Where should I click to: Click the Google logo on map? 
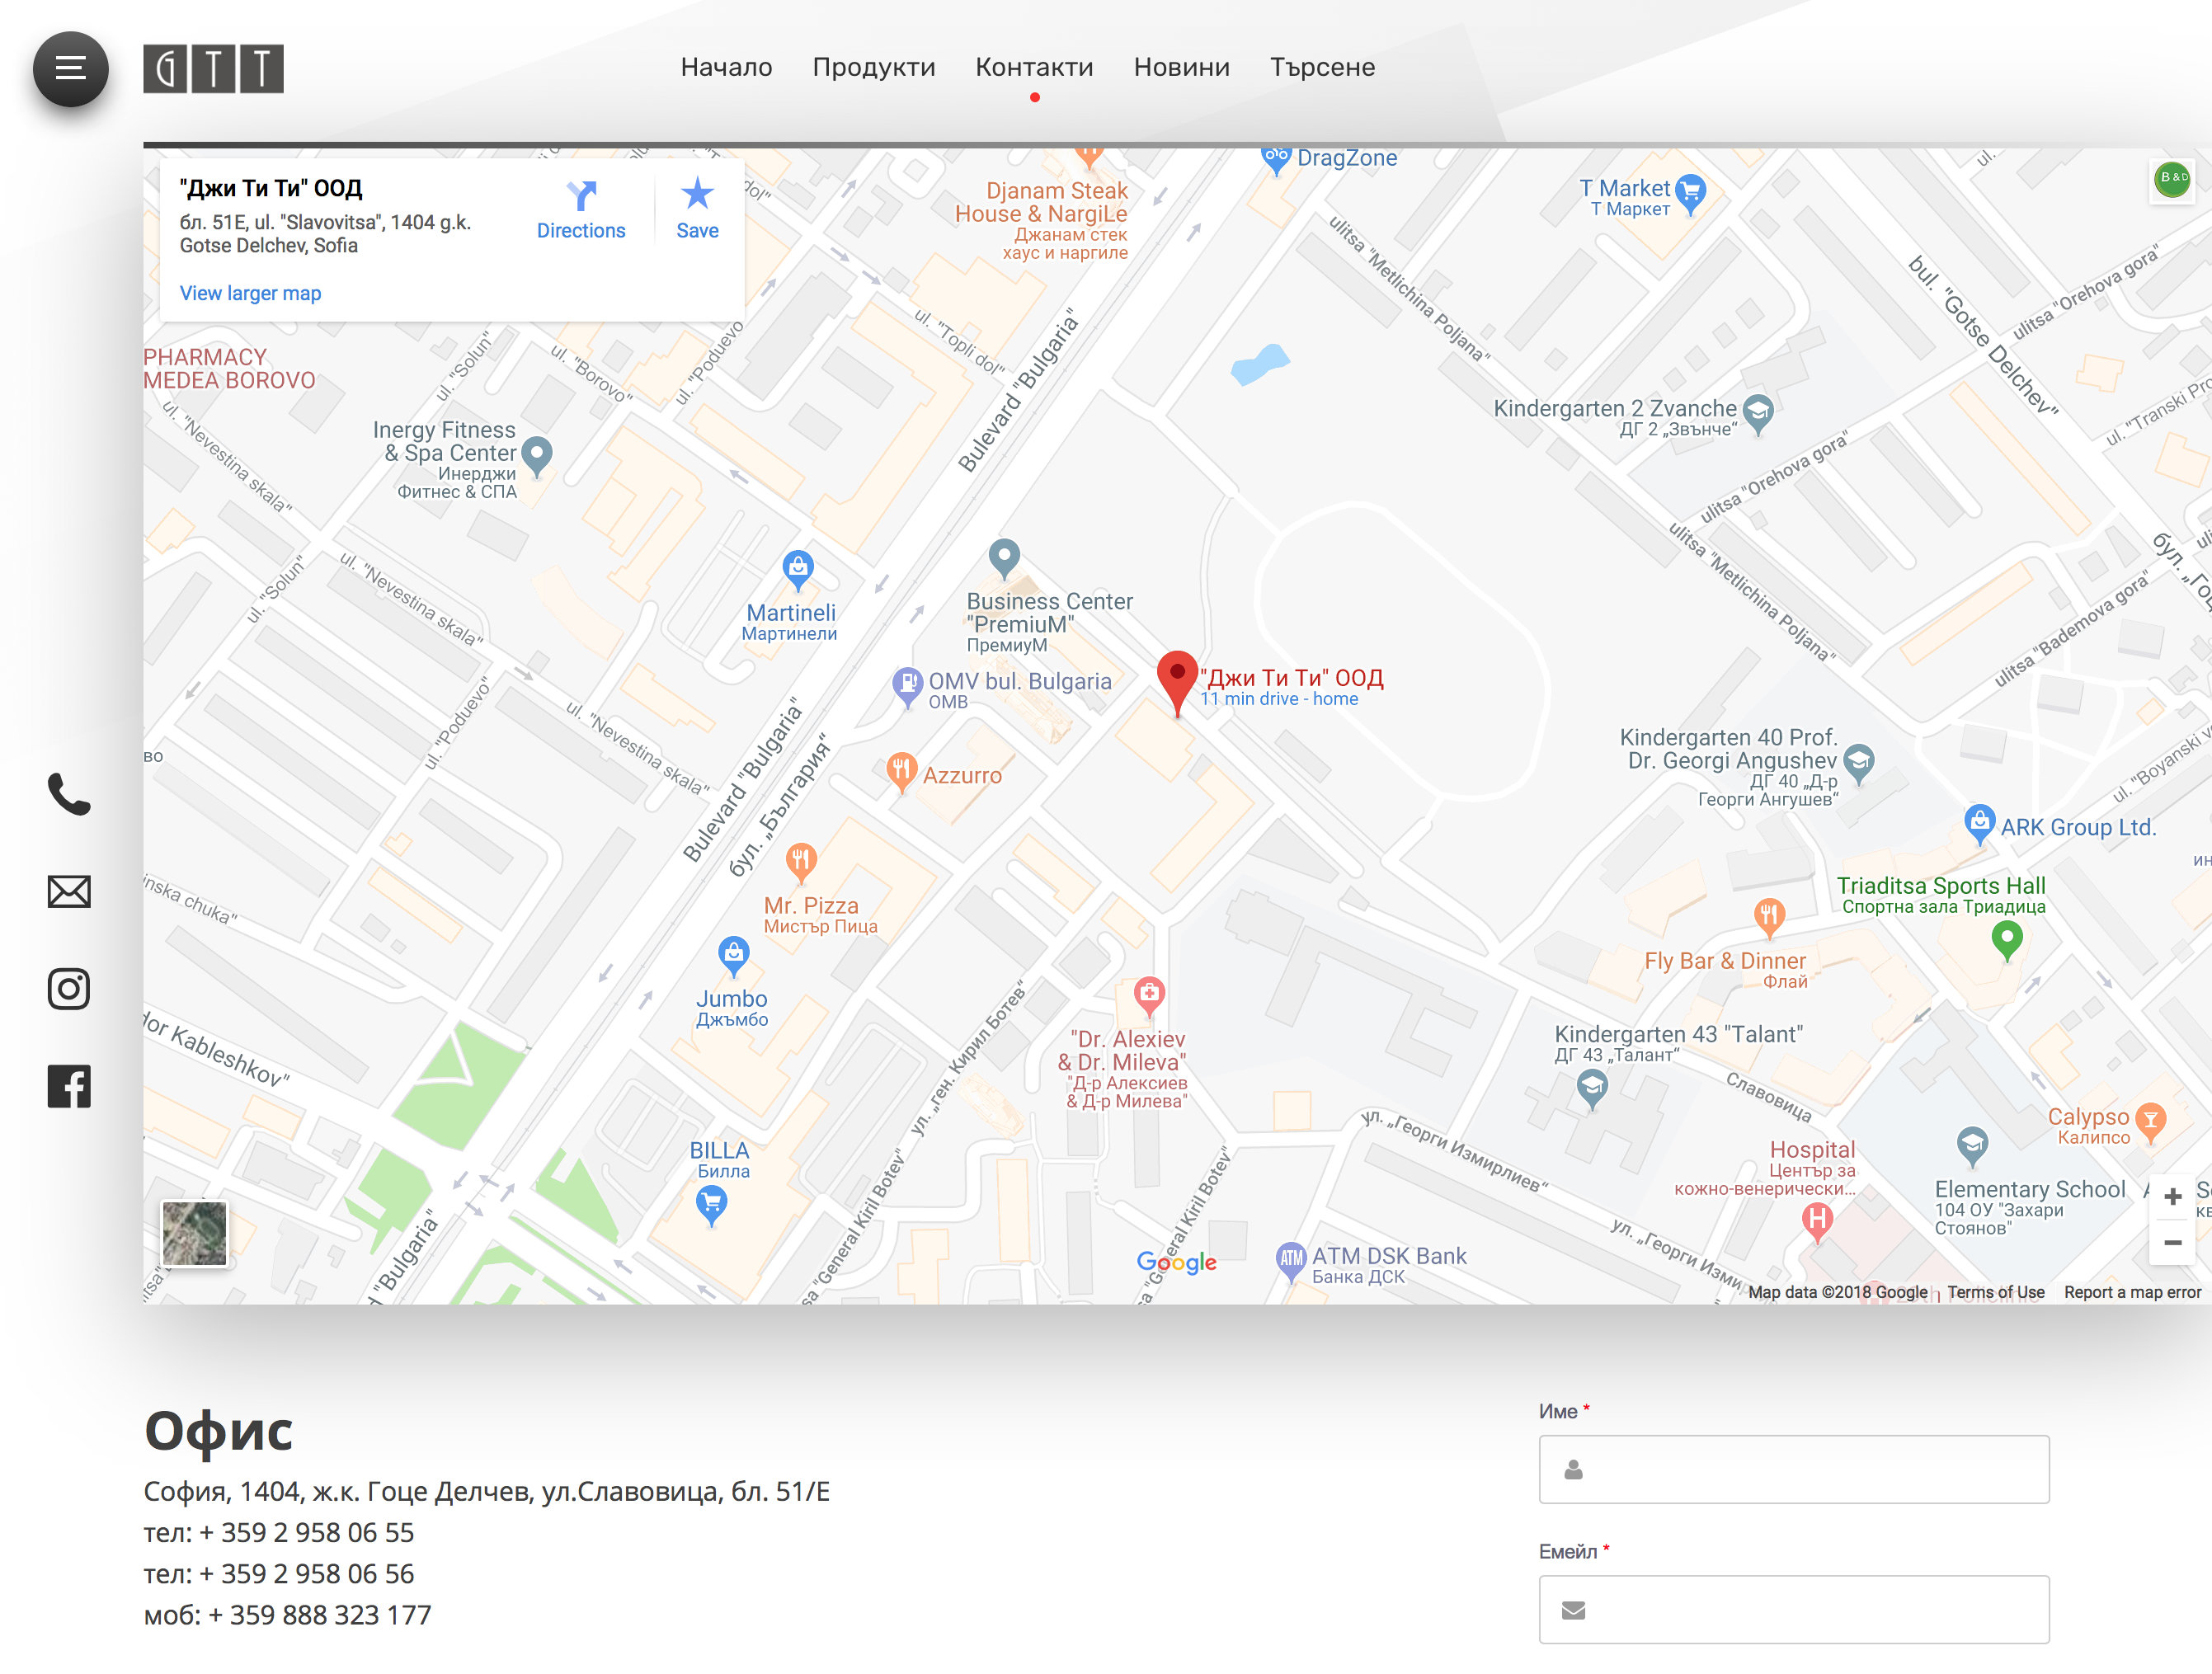(x=1176, y=1262)
